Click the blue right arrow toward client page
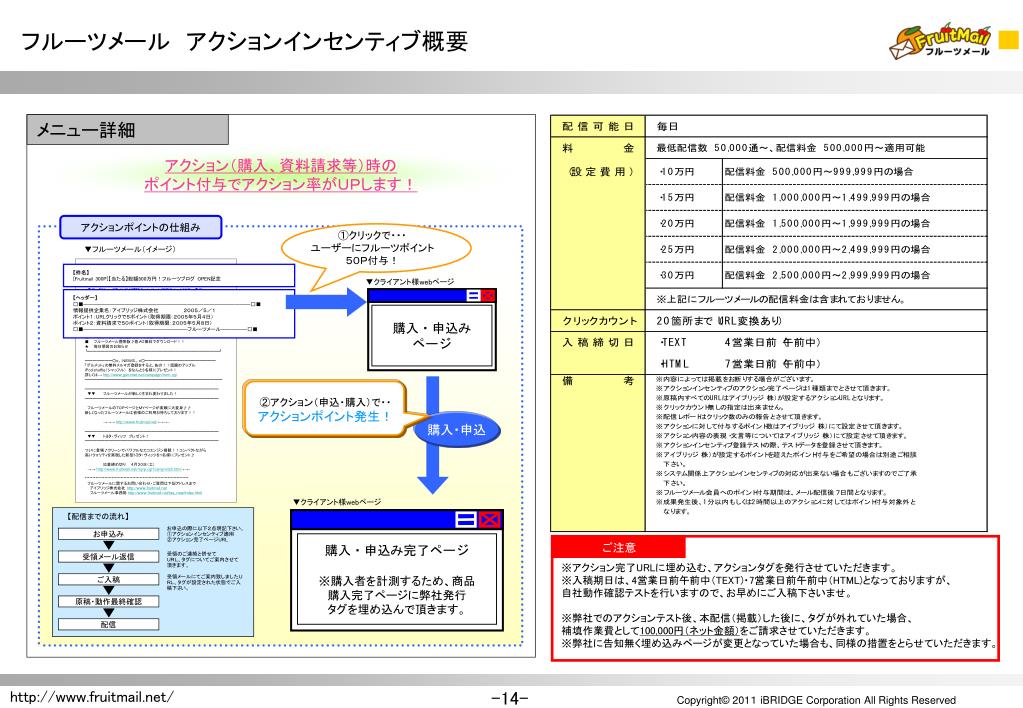Screen dimensions: 1023x708 coord(326,301)
